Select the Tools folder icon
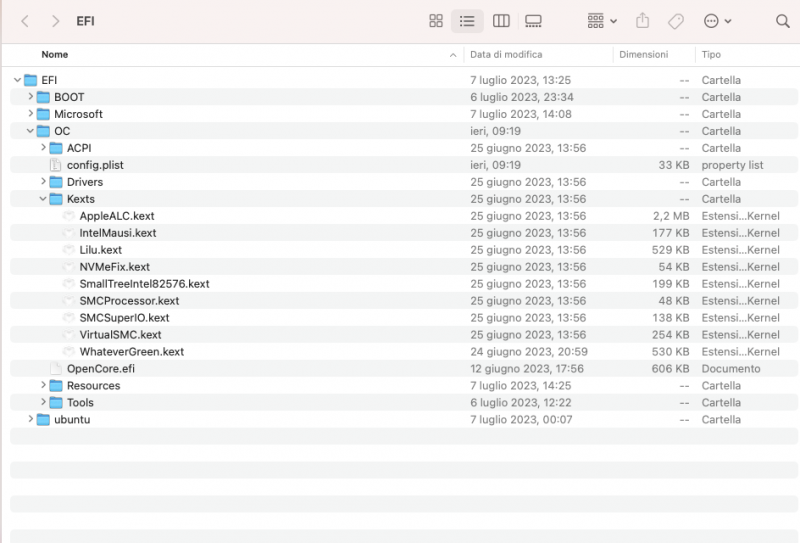The height and width of the screenshot is (543, 800). [56, 402]
